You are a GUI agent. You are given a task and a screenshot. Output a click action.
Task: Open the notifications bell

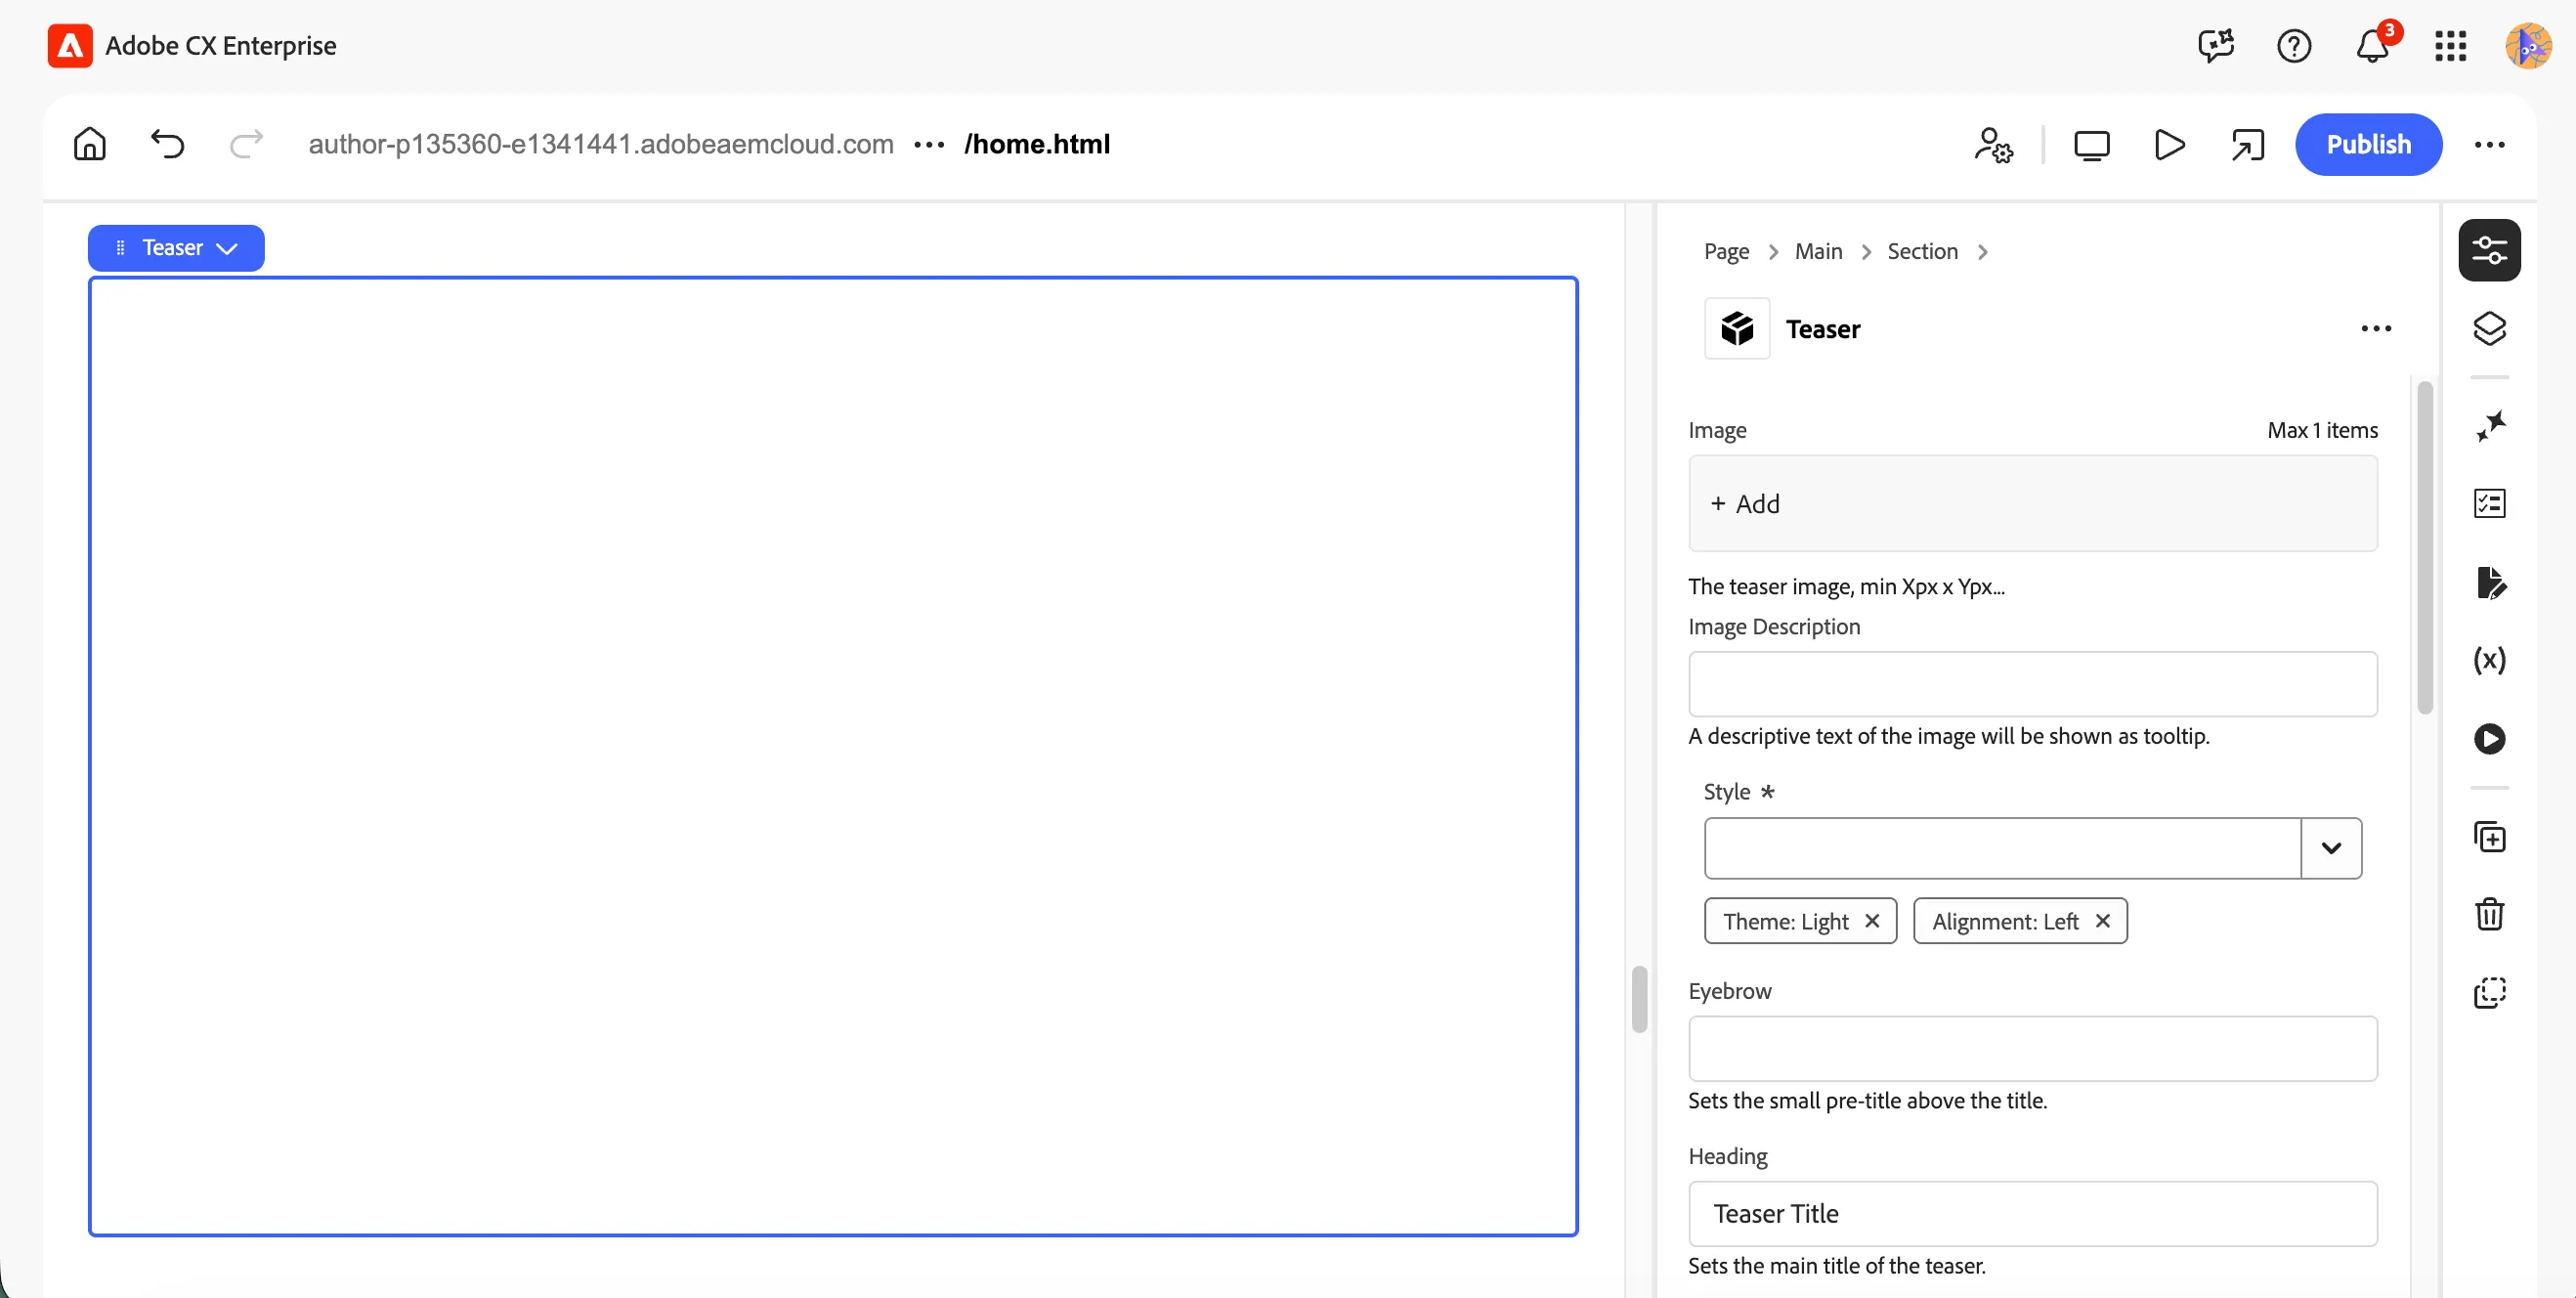(x=2372, y=46)
